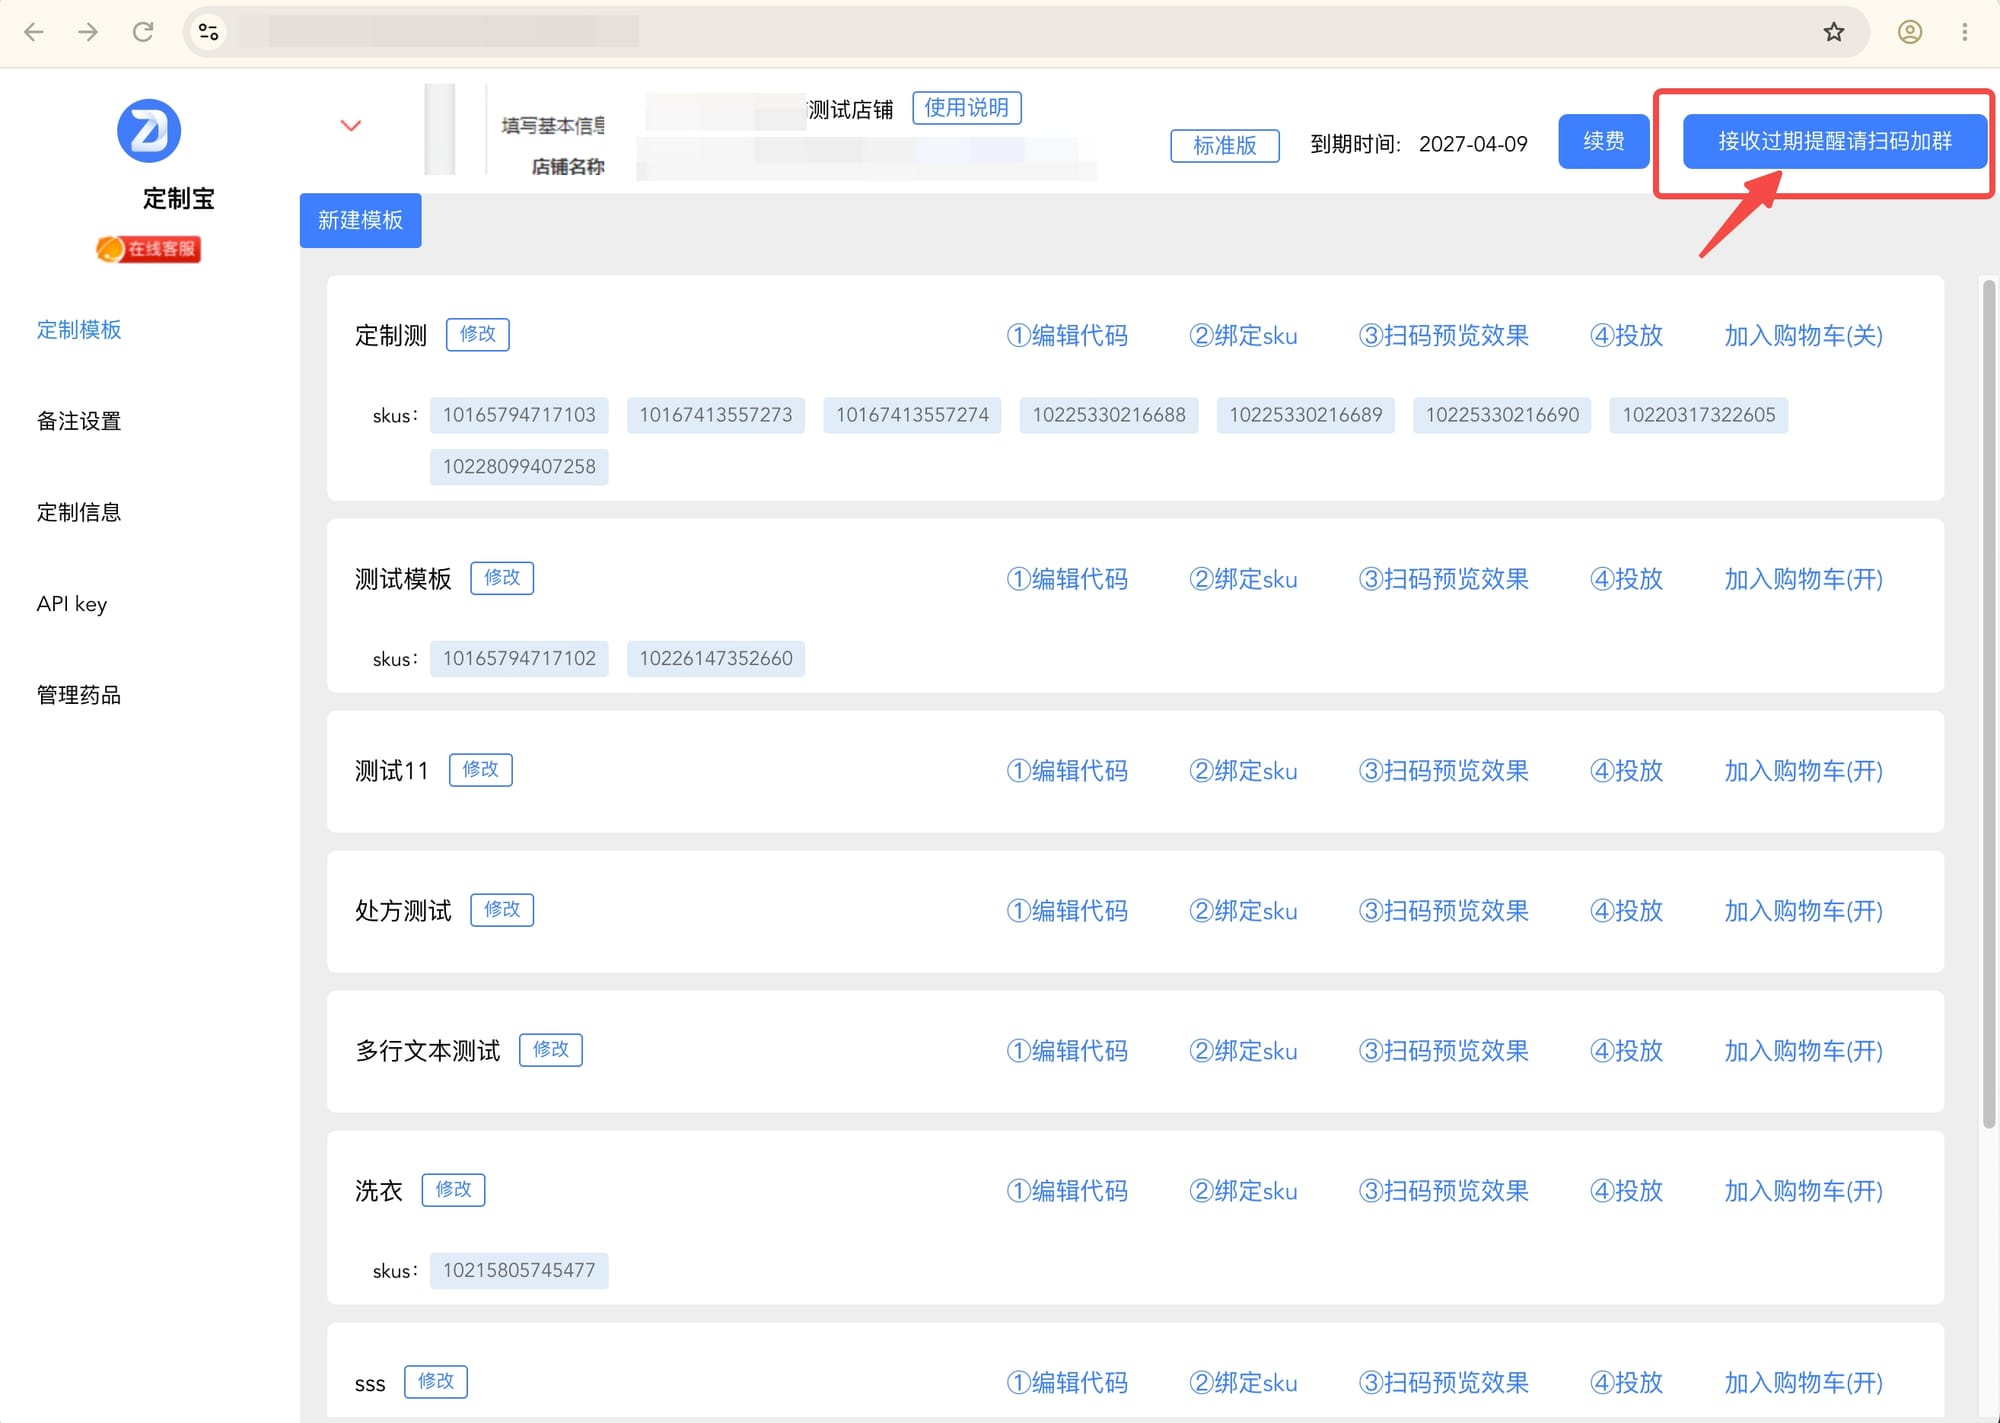Open the browser profile icon
Viewport: 2000px width, 1423px height.
click(x=1909, y=32)
